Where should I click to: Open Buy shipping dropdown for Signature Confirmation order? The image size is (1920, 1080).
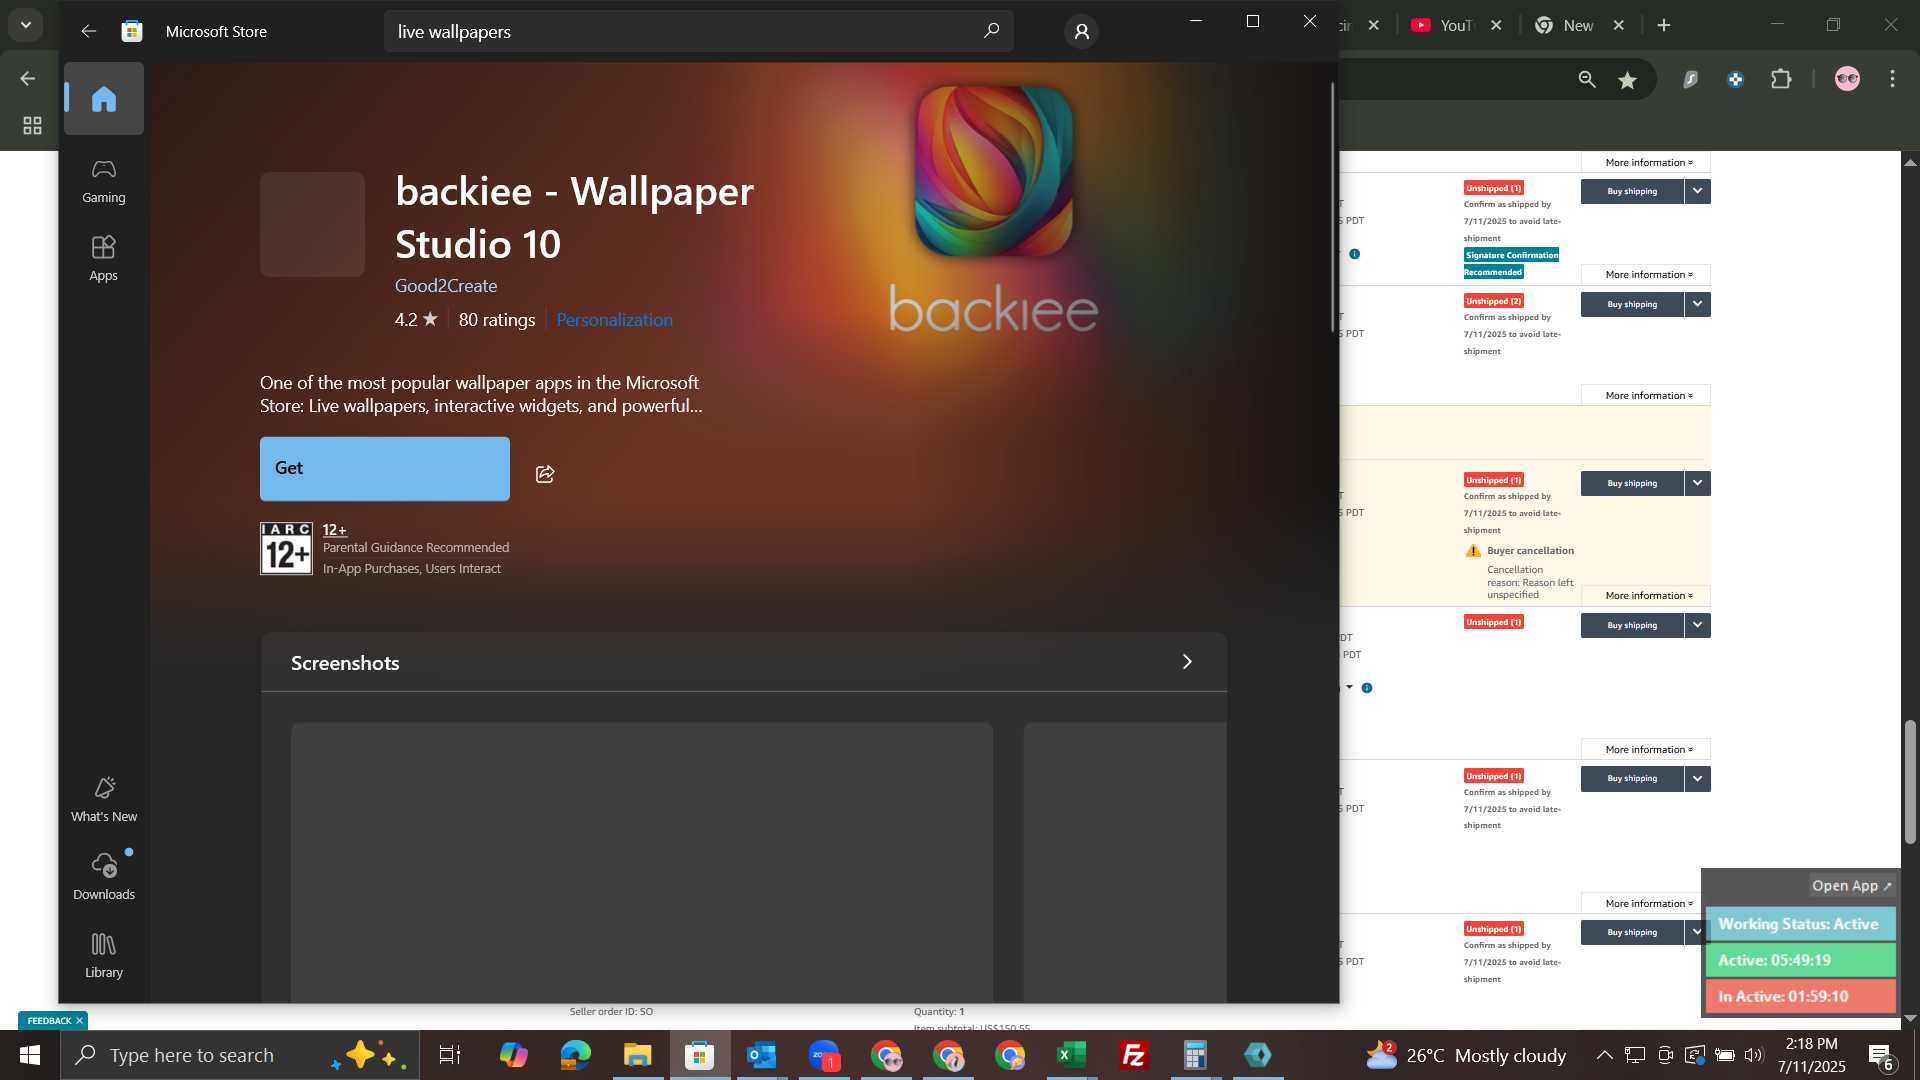coord(1698,192)
